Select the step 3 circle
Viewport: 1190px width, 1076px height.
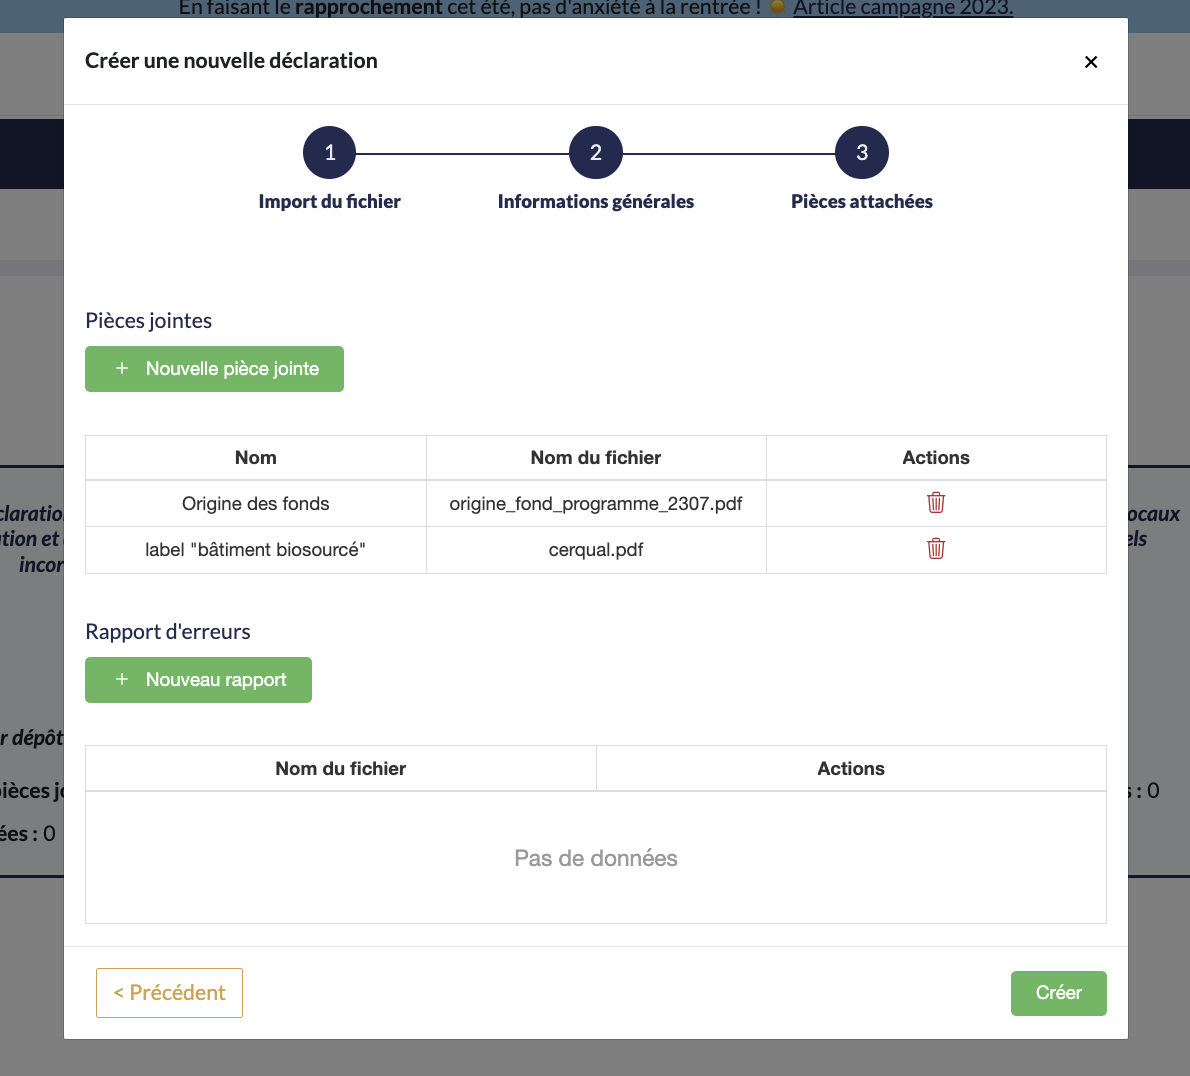pyautogui.click(x=862, y=153)
